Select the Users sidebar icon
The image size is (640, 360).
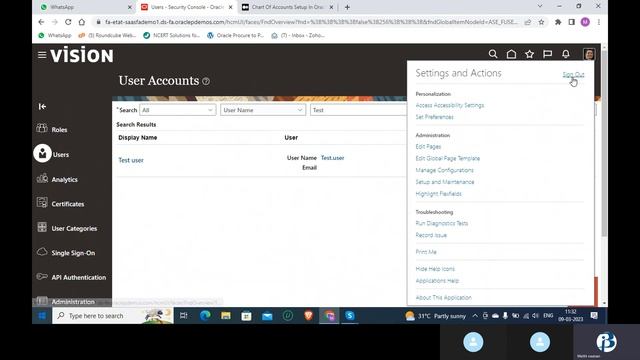[x=42, y=153]
